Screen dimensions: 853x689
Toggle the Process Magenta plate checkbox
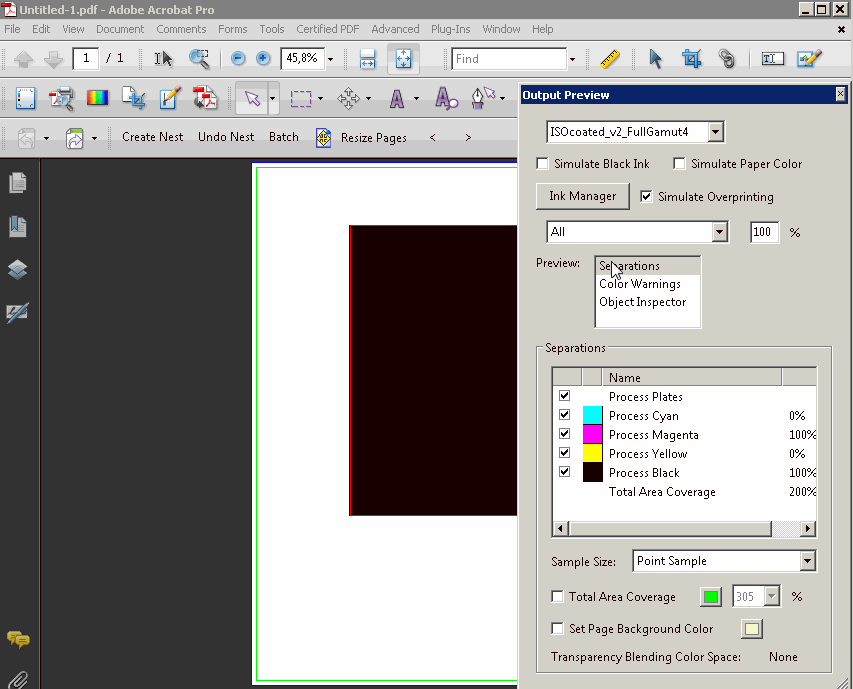coord(564,434)
